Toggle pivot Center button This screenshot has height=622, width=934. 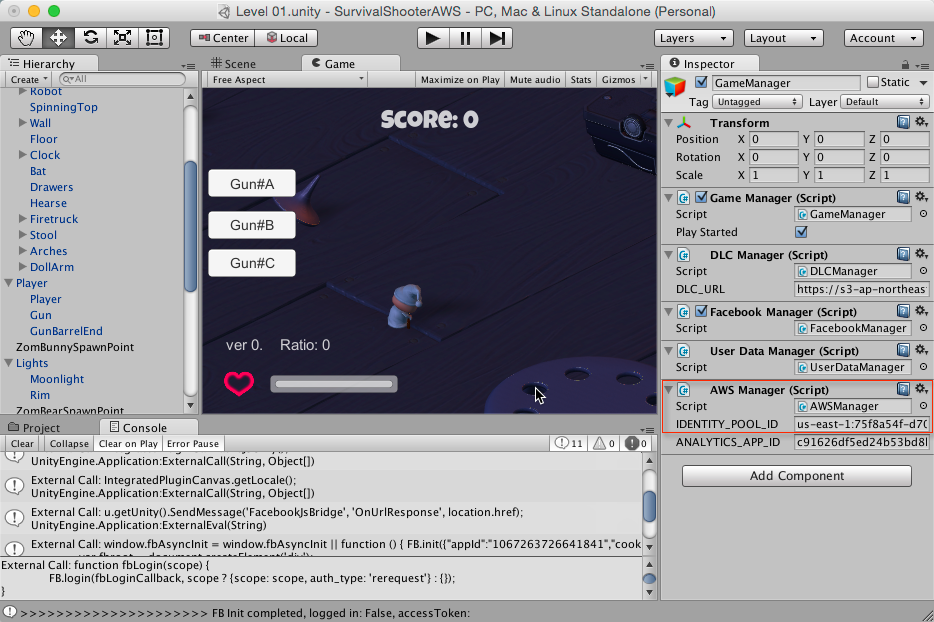click(x=223, y=38)
